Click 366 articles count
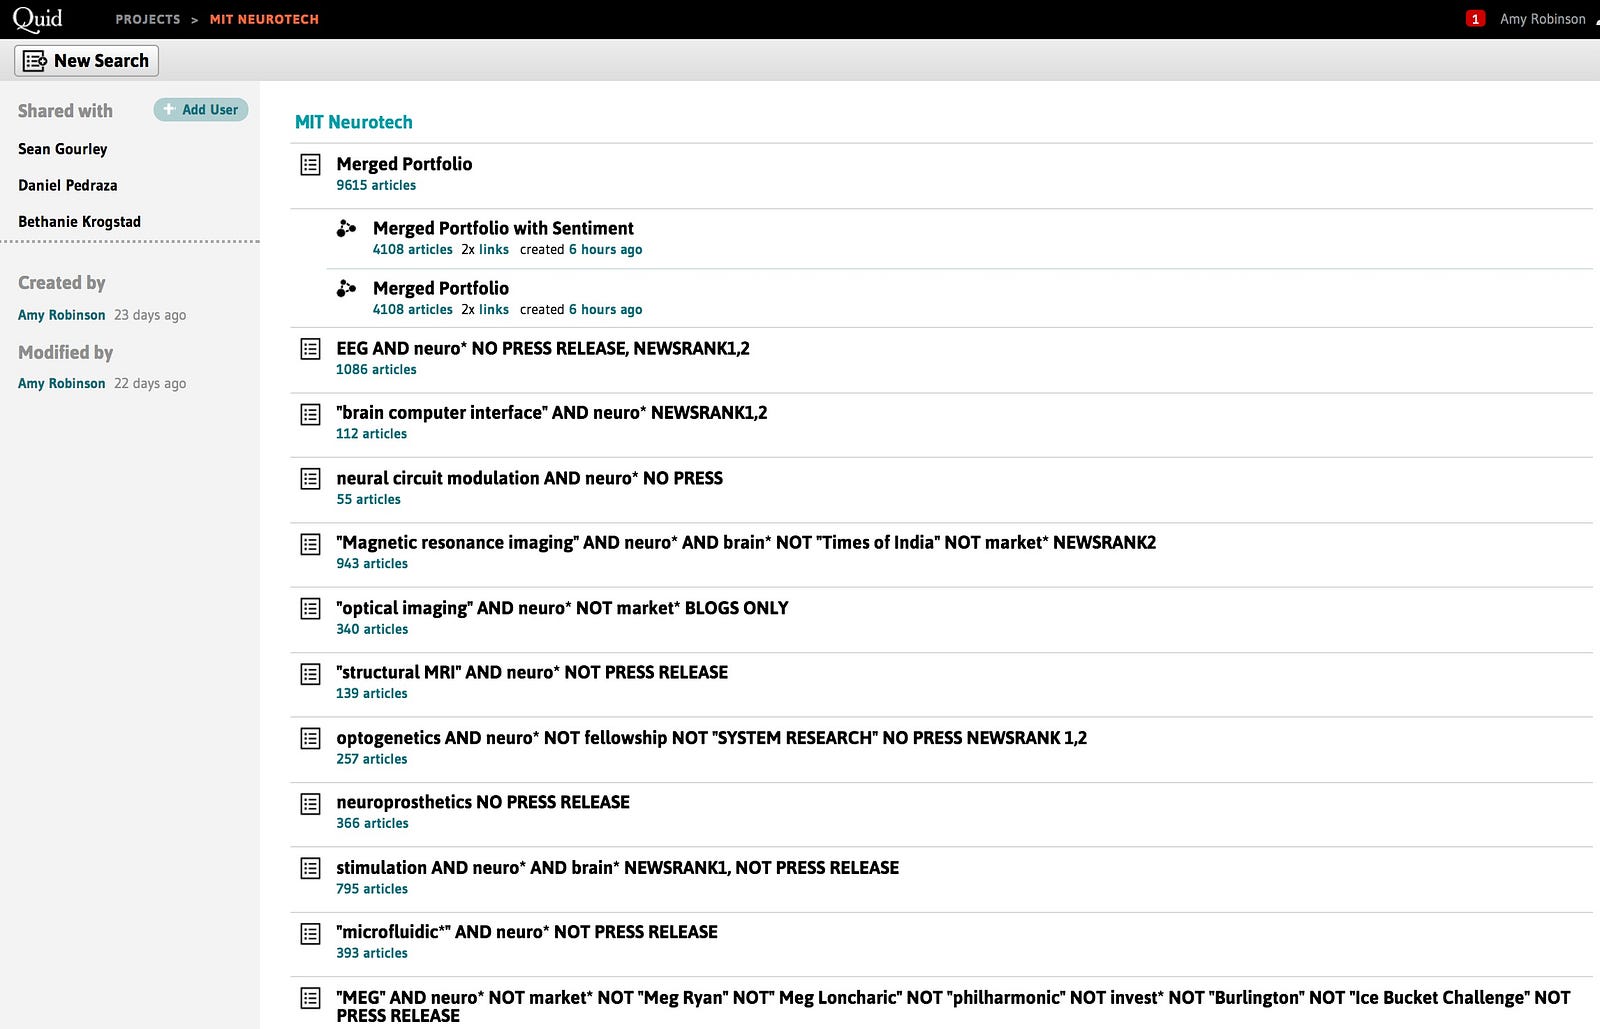The image size is (1600, 1029). (x=372, y=824)
